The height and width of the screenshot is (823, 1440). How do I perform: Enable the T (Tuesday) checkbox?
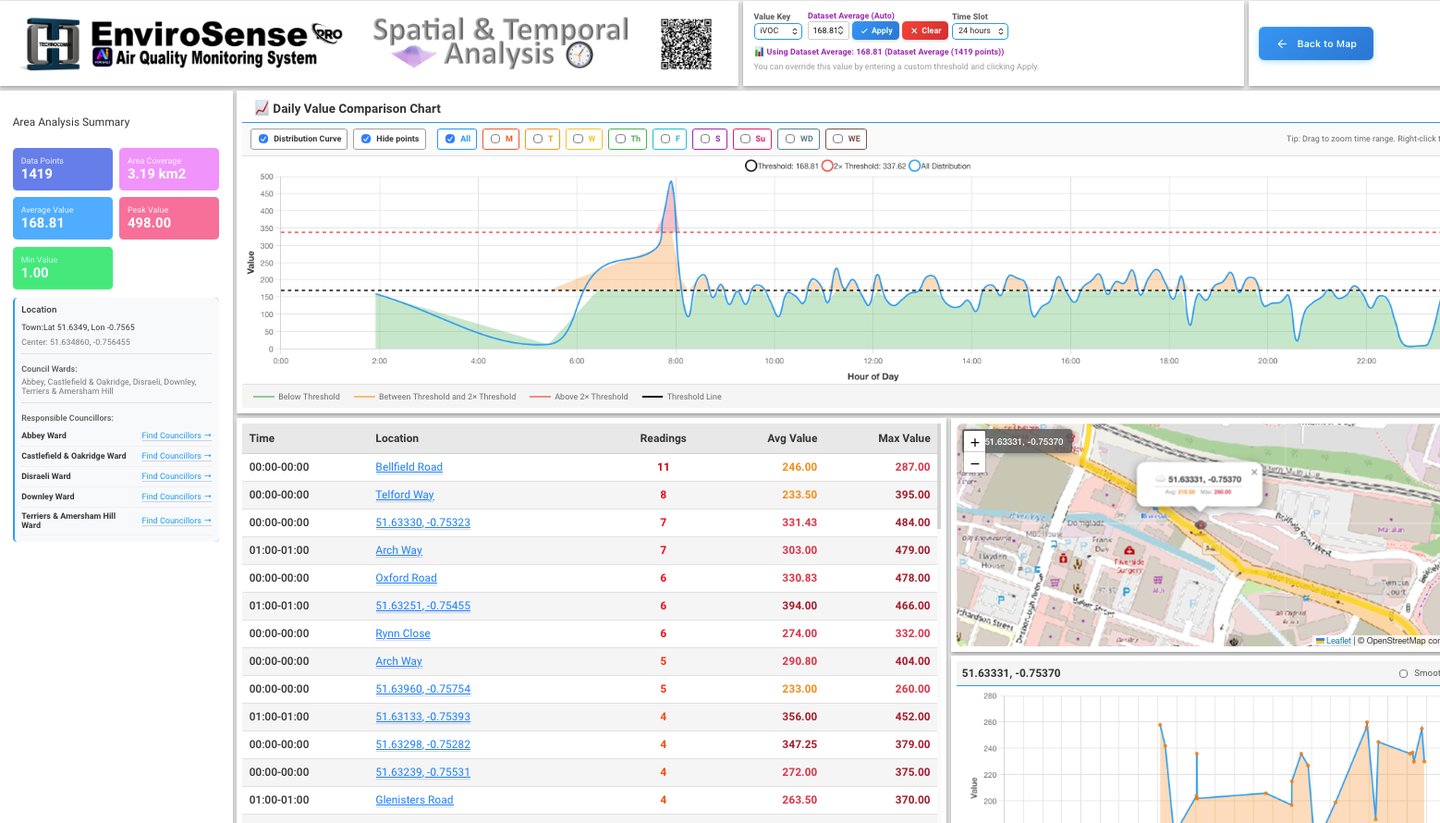537,139
